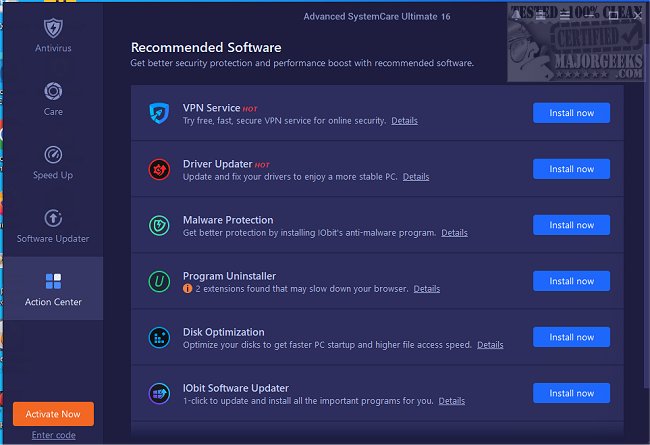The width and height of the screenshot is (650, 445).
Task: Click the Program Uninstaller icon
Action: point(158,281)
